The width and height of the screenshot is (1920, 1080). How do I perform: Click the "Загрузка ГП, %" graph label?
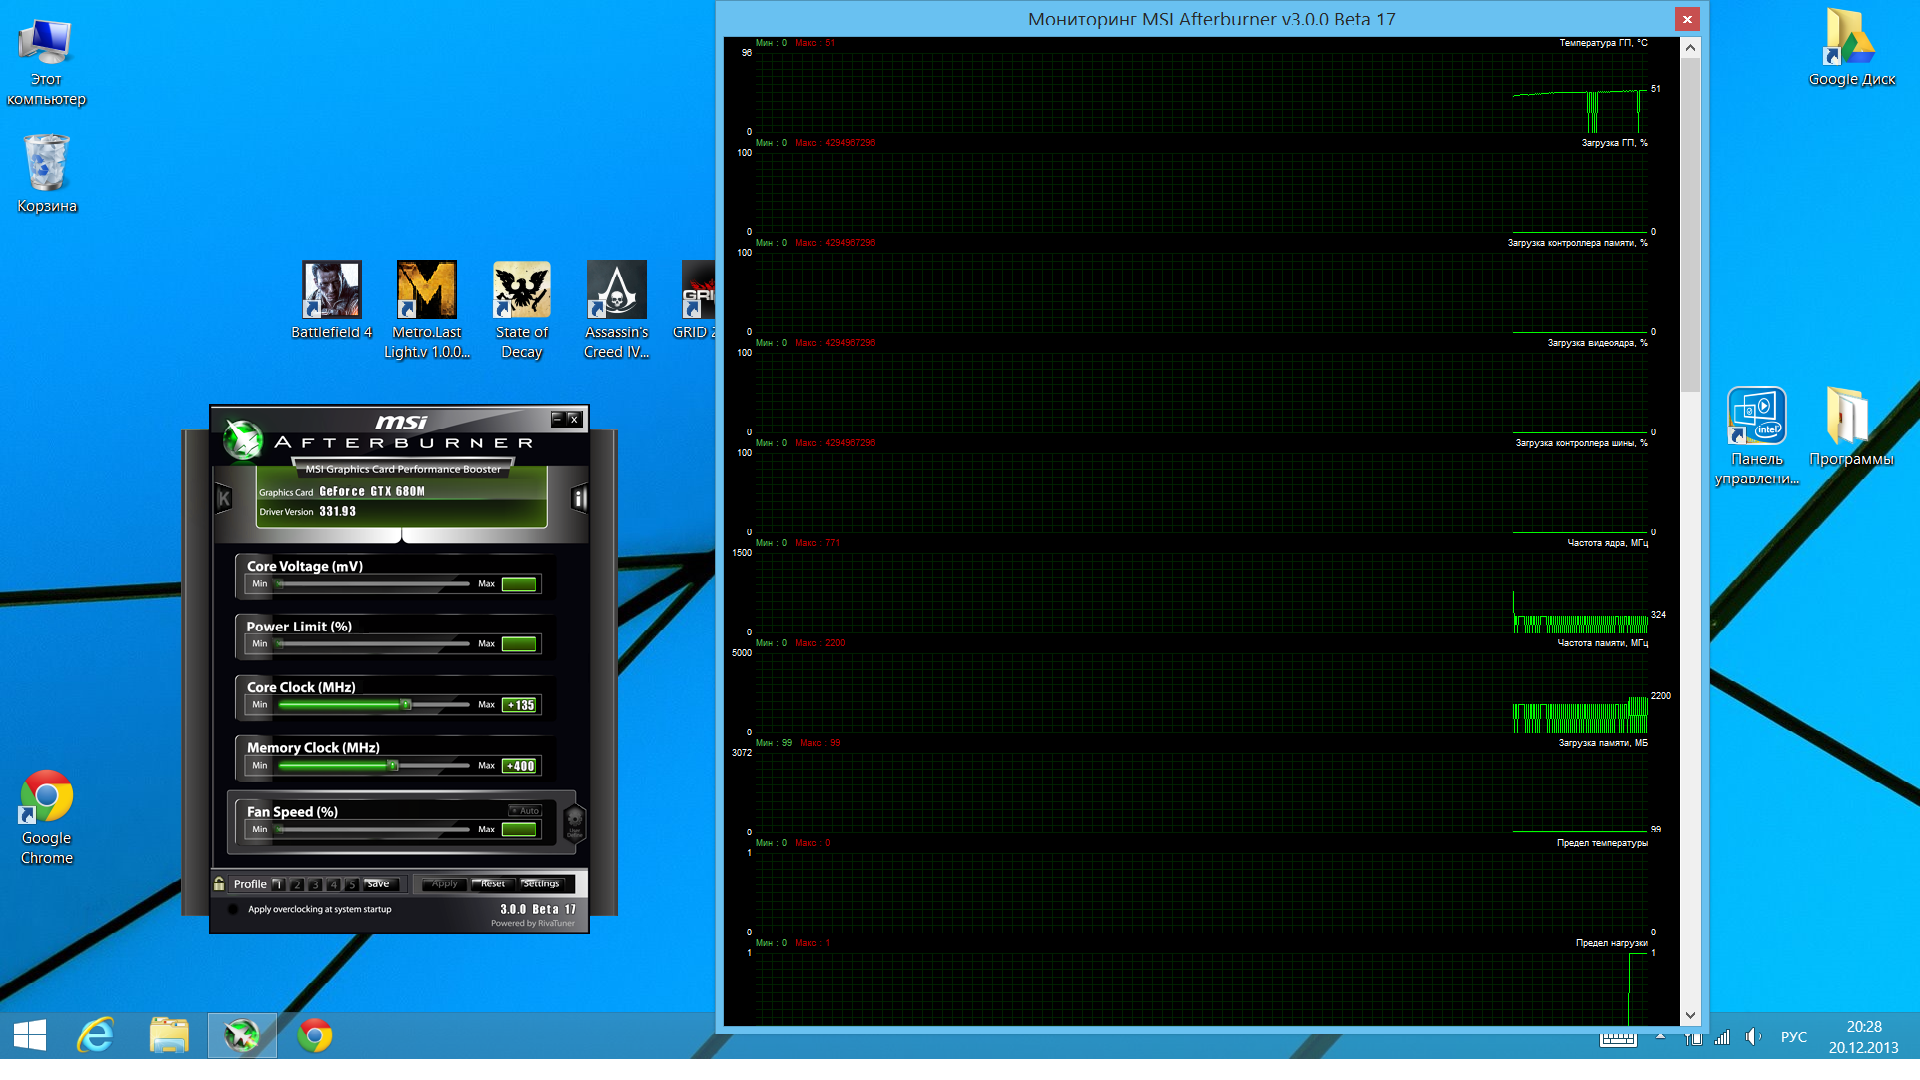click(x=1614, y=143)
